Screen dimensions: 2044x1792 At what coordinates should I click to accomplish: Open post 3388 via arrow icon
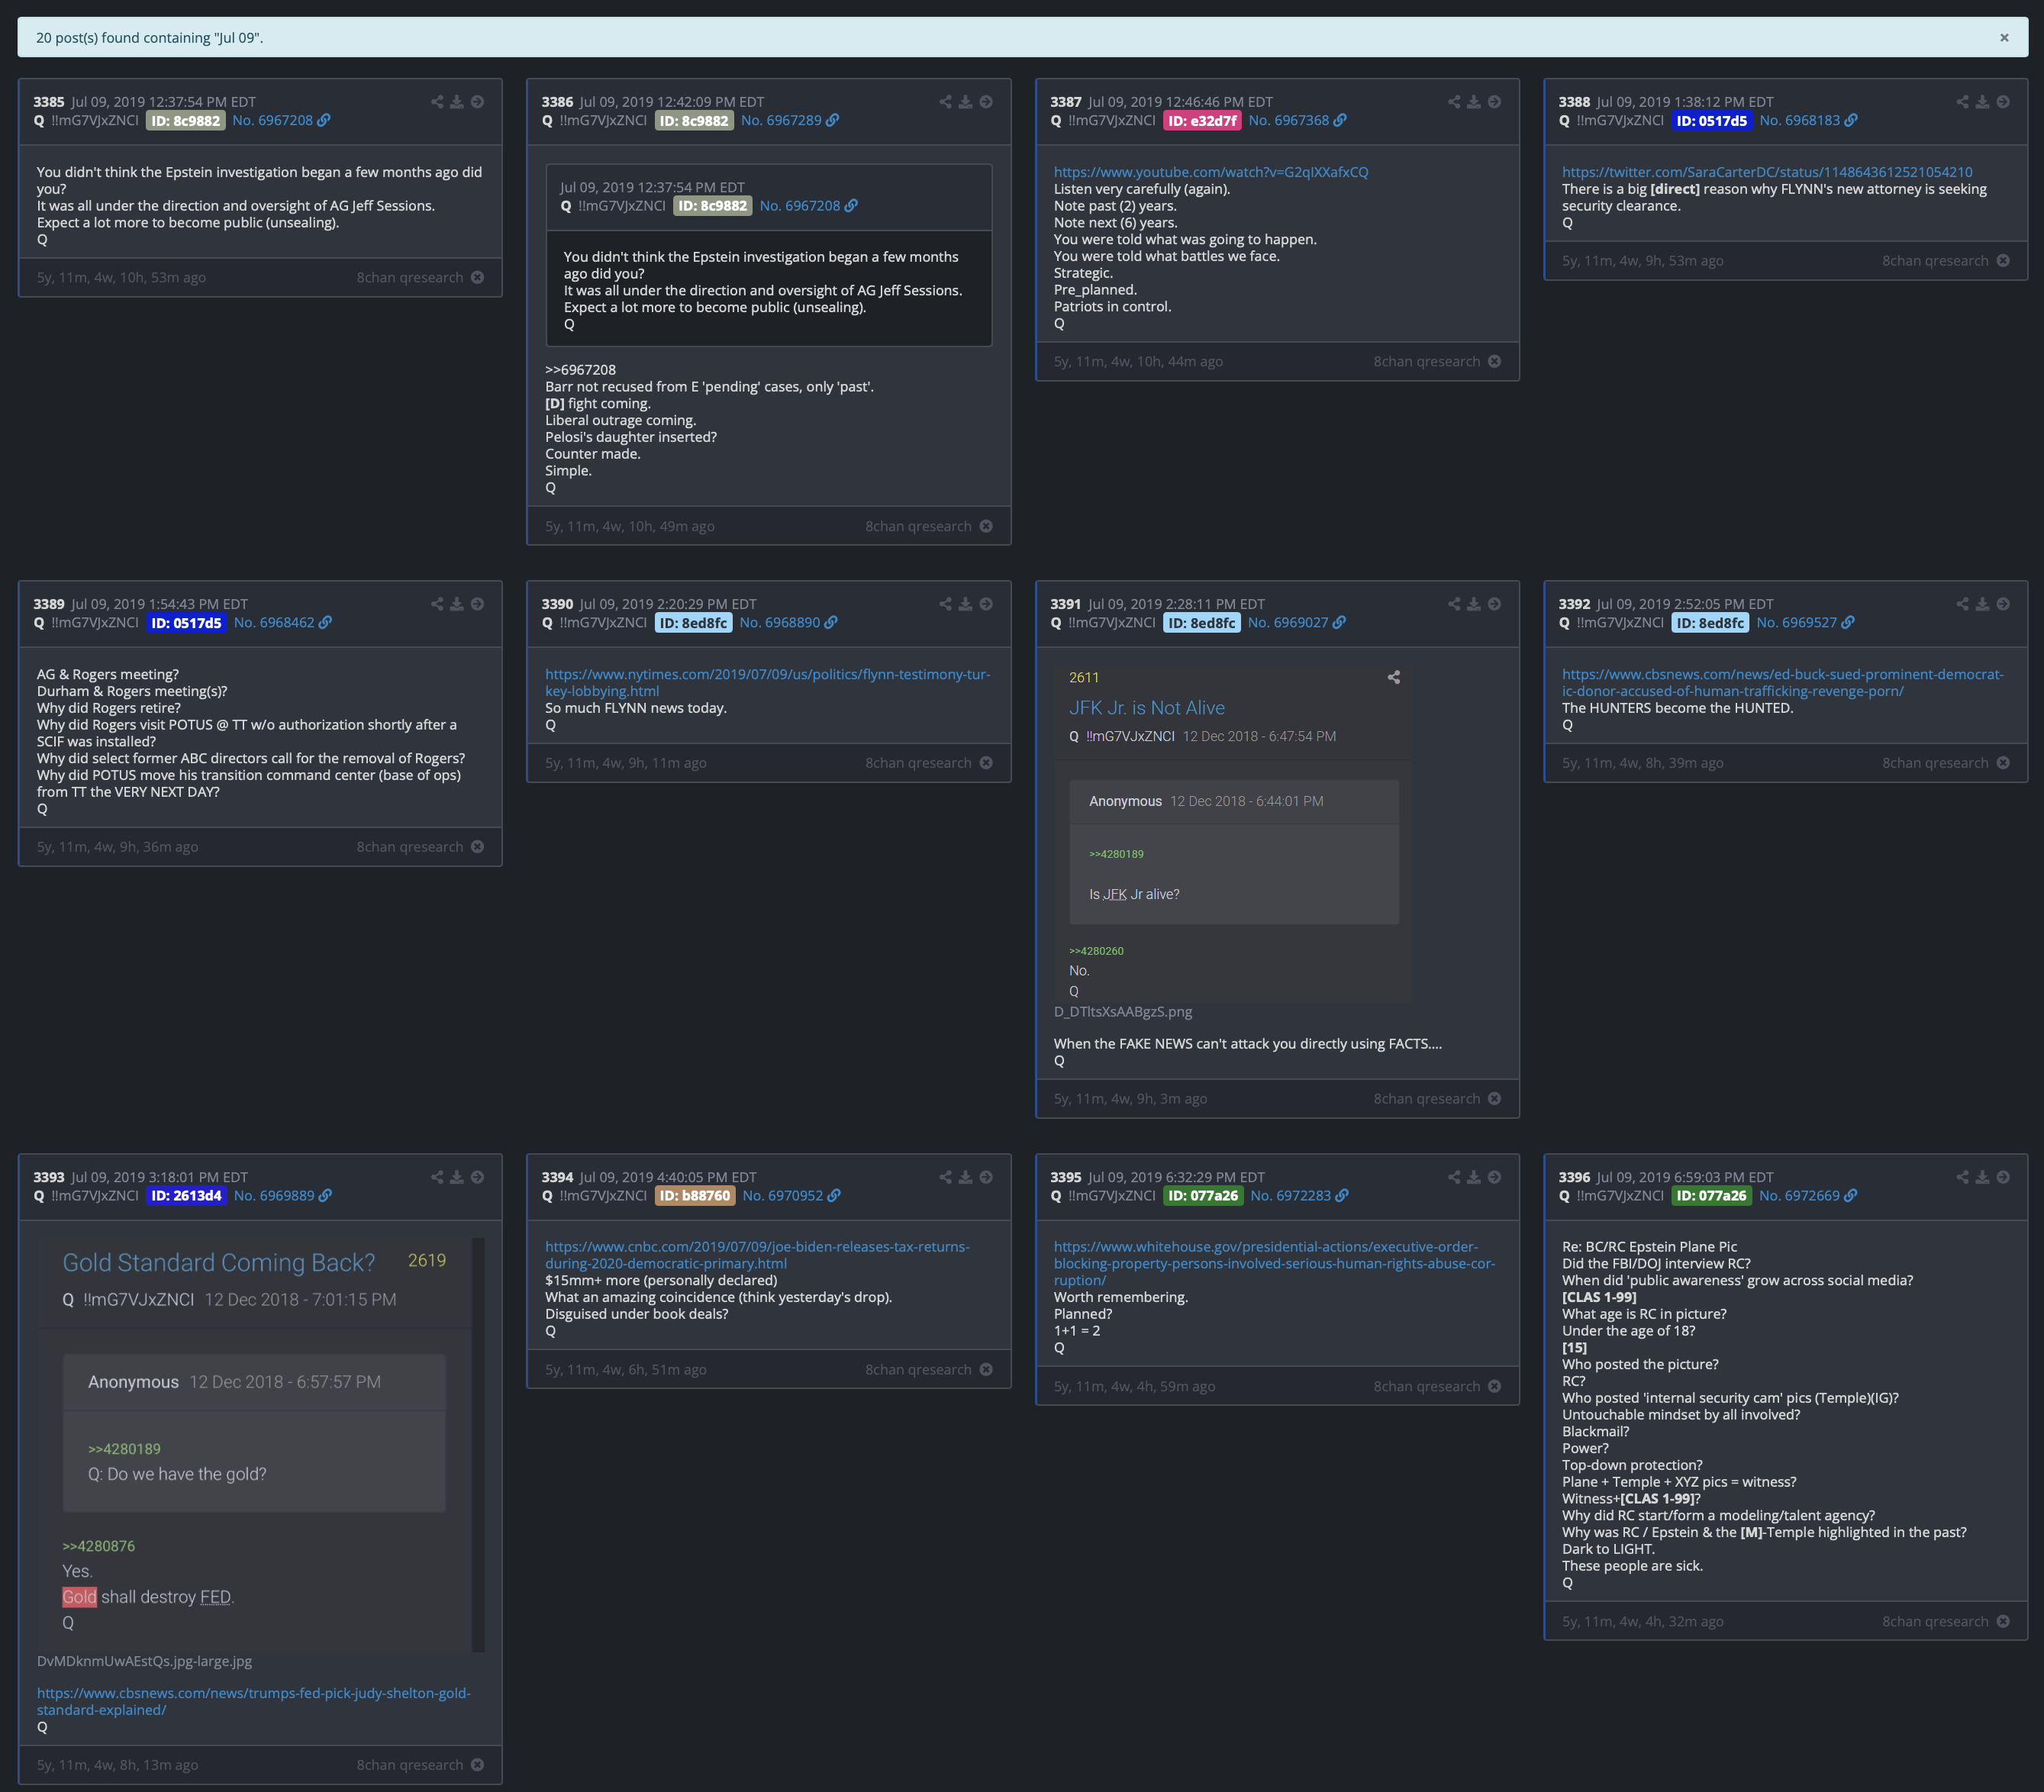2003,102
